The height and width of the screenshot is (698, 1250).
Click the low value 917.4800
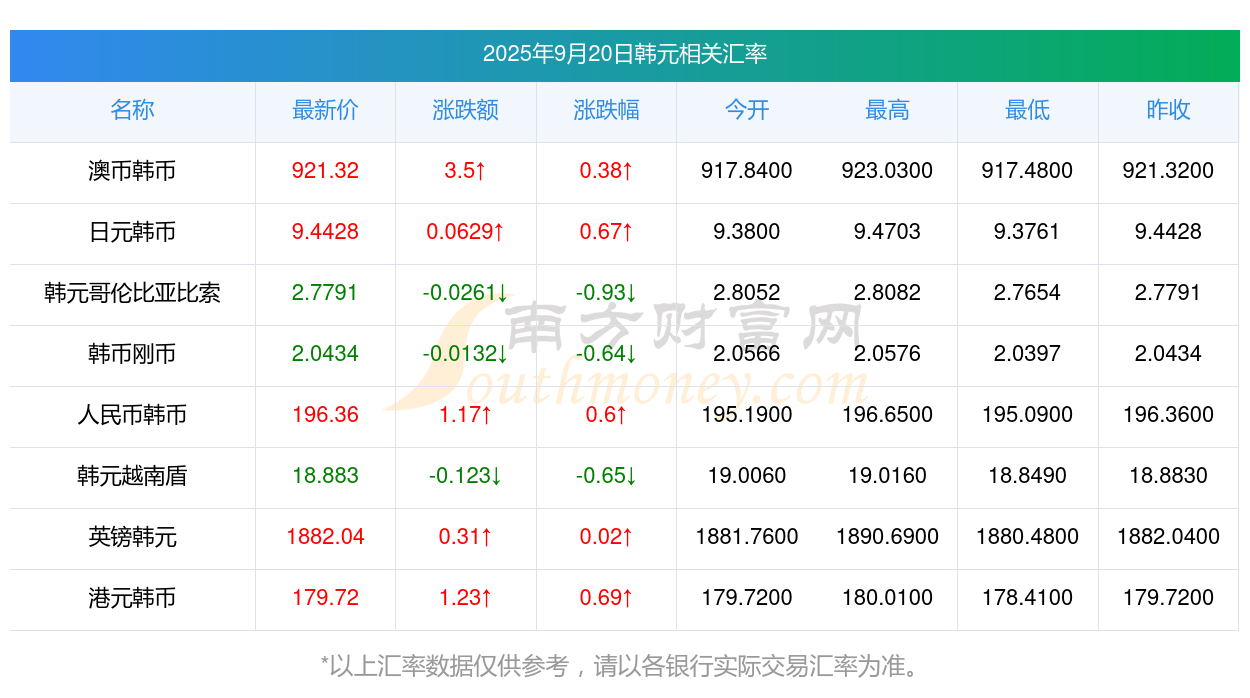(1027, 171)
